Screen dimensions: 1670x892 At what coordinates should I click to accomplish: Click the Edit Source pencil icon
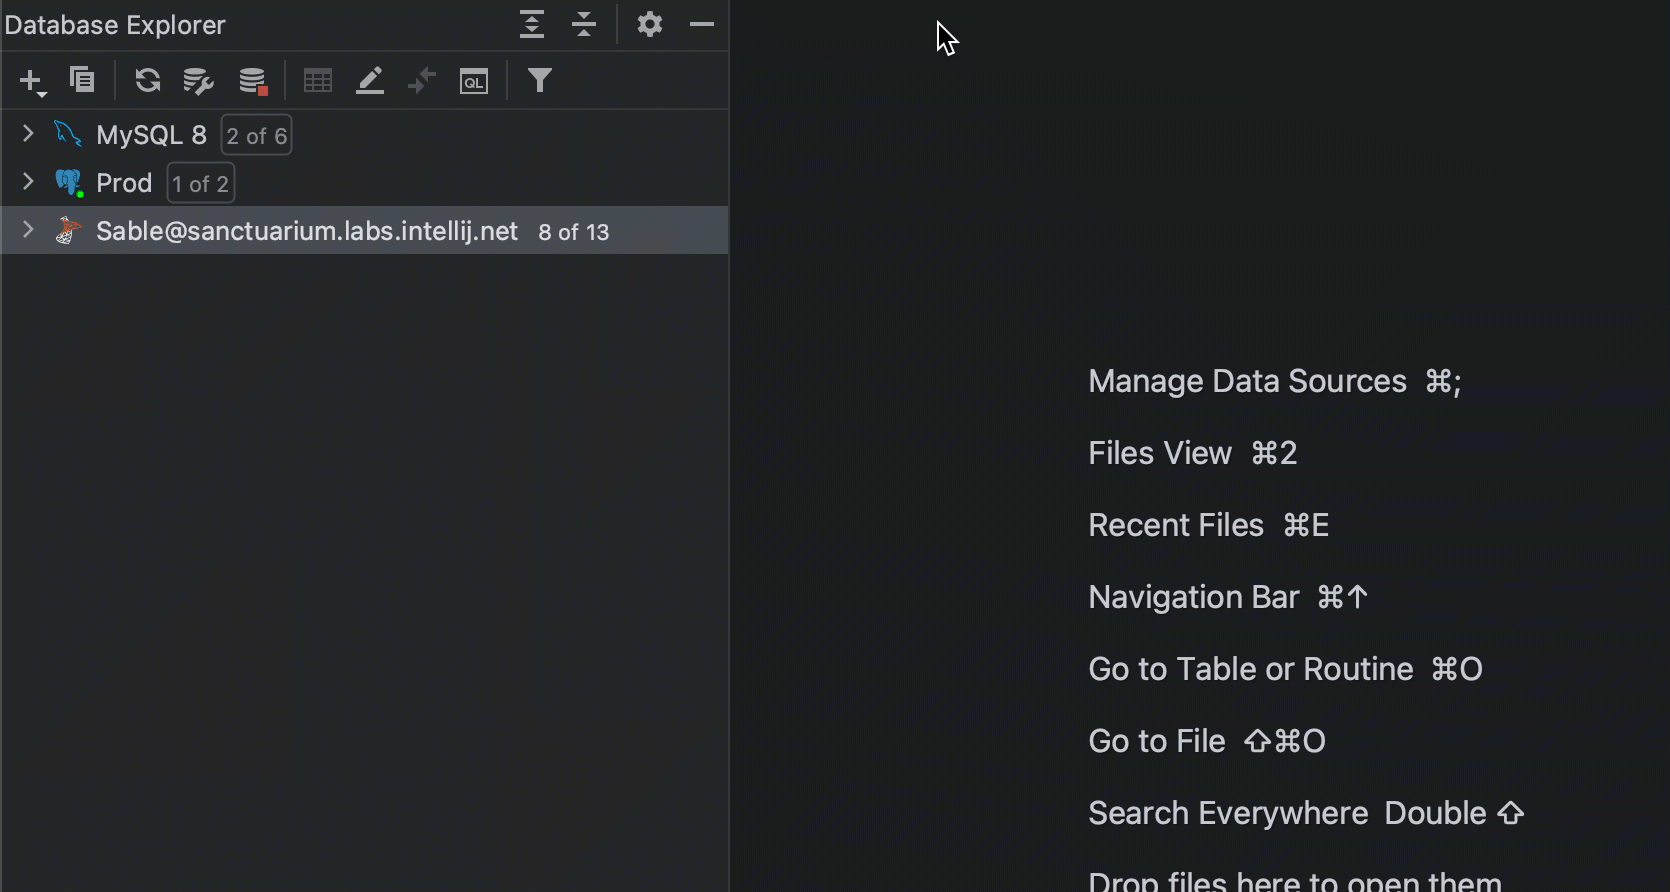(x=370, y=81)
